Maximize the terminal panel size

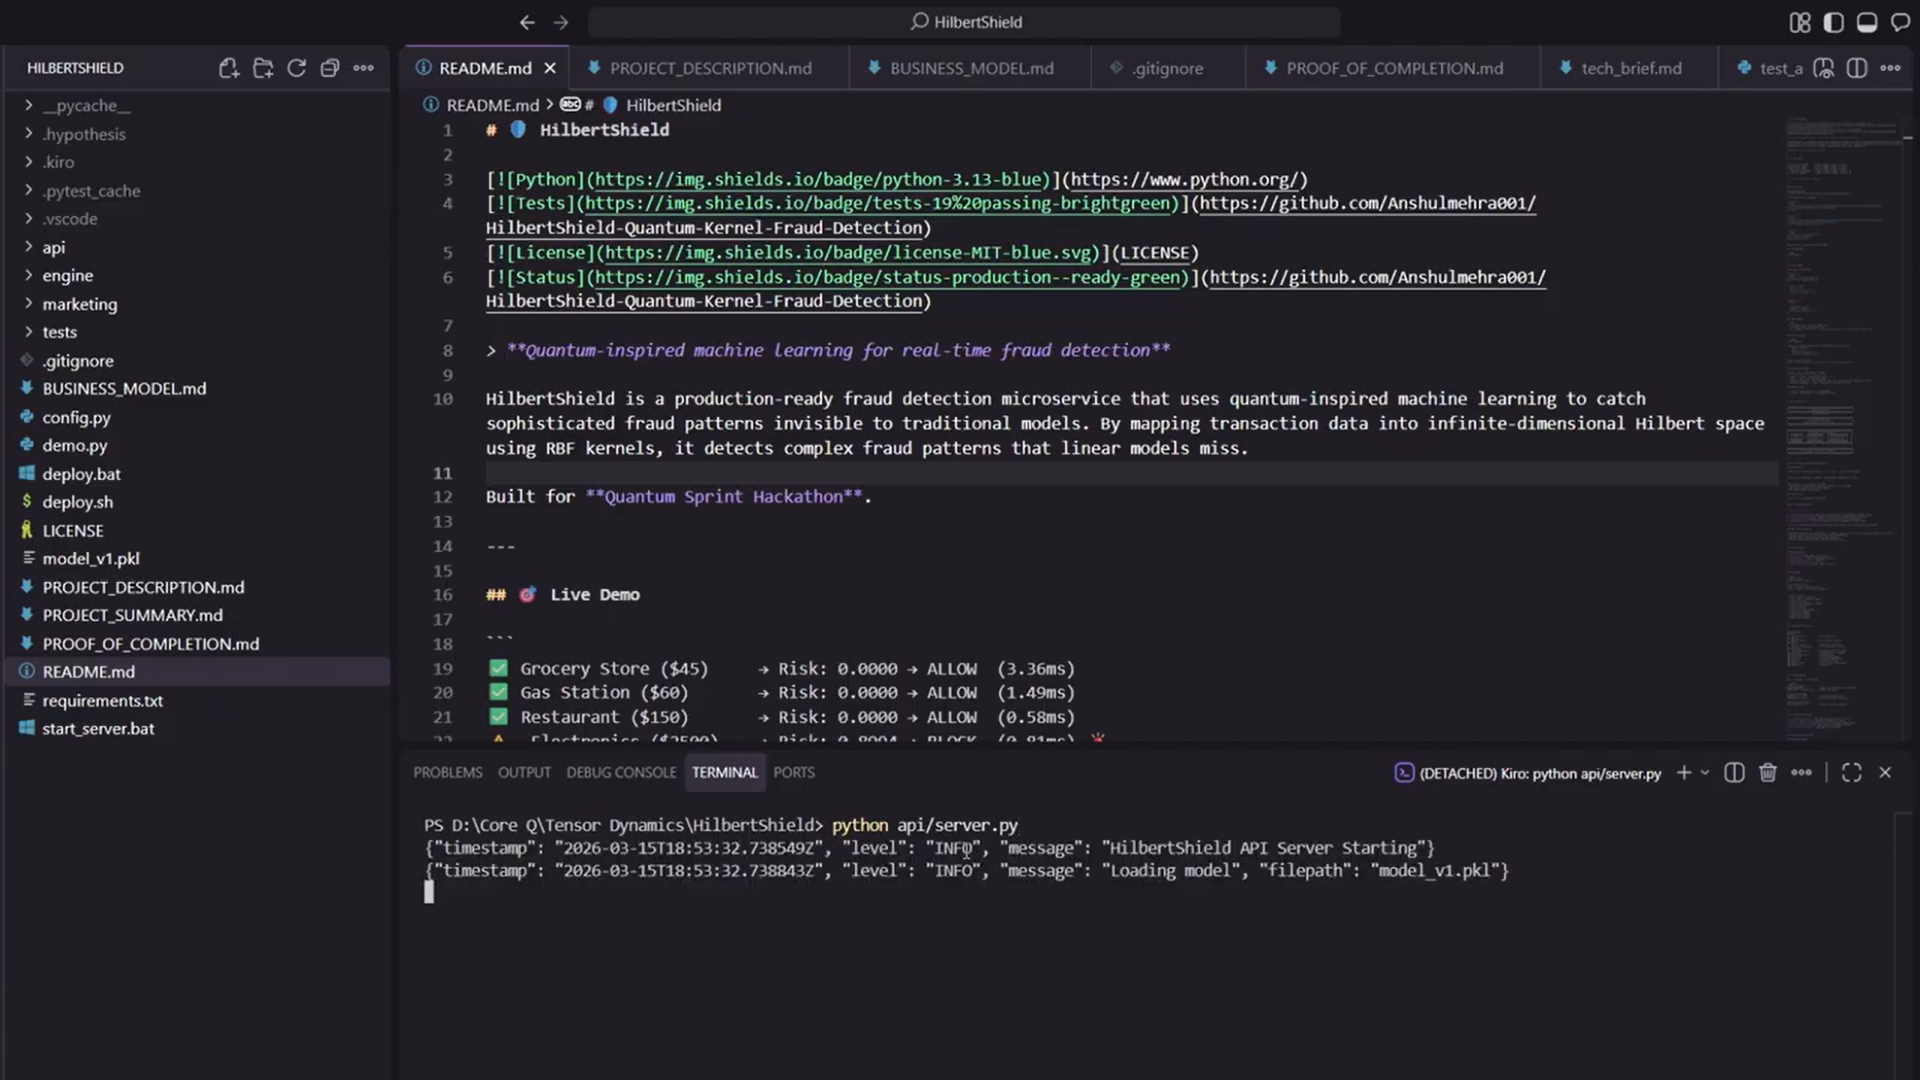tap(1851, 773)
